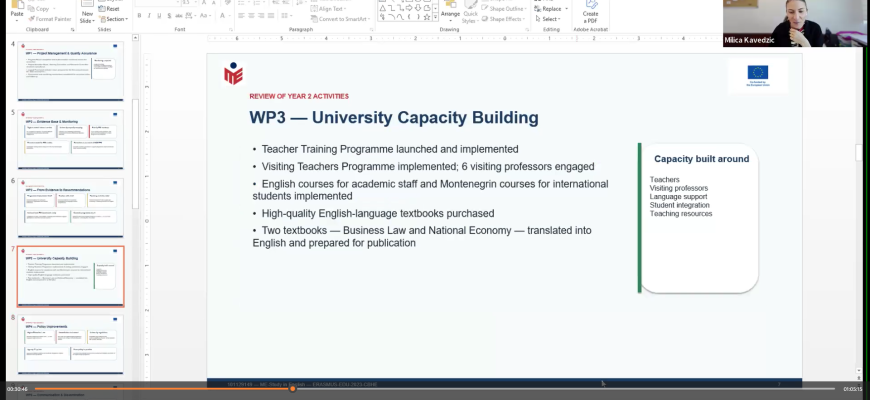Open the Quick Styles gallery

coord(471,12)
